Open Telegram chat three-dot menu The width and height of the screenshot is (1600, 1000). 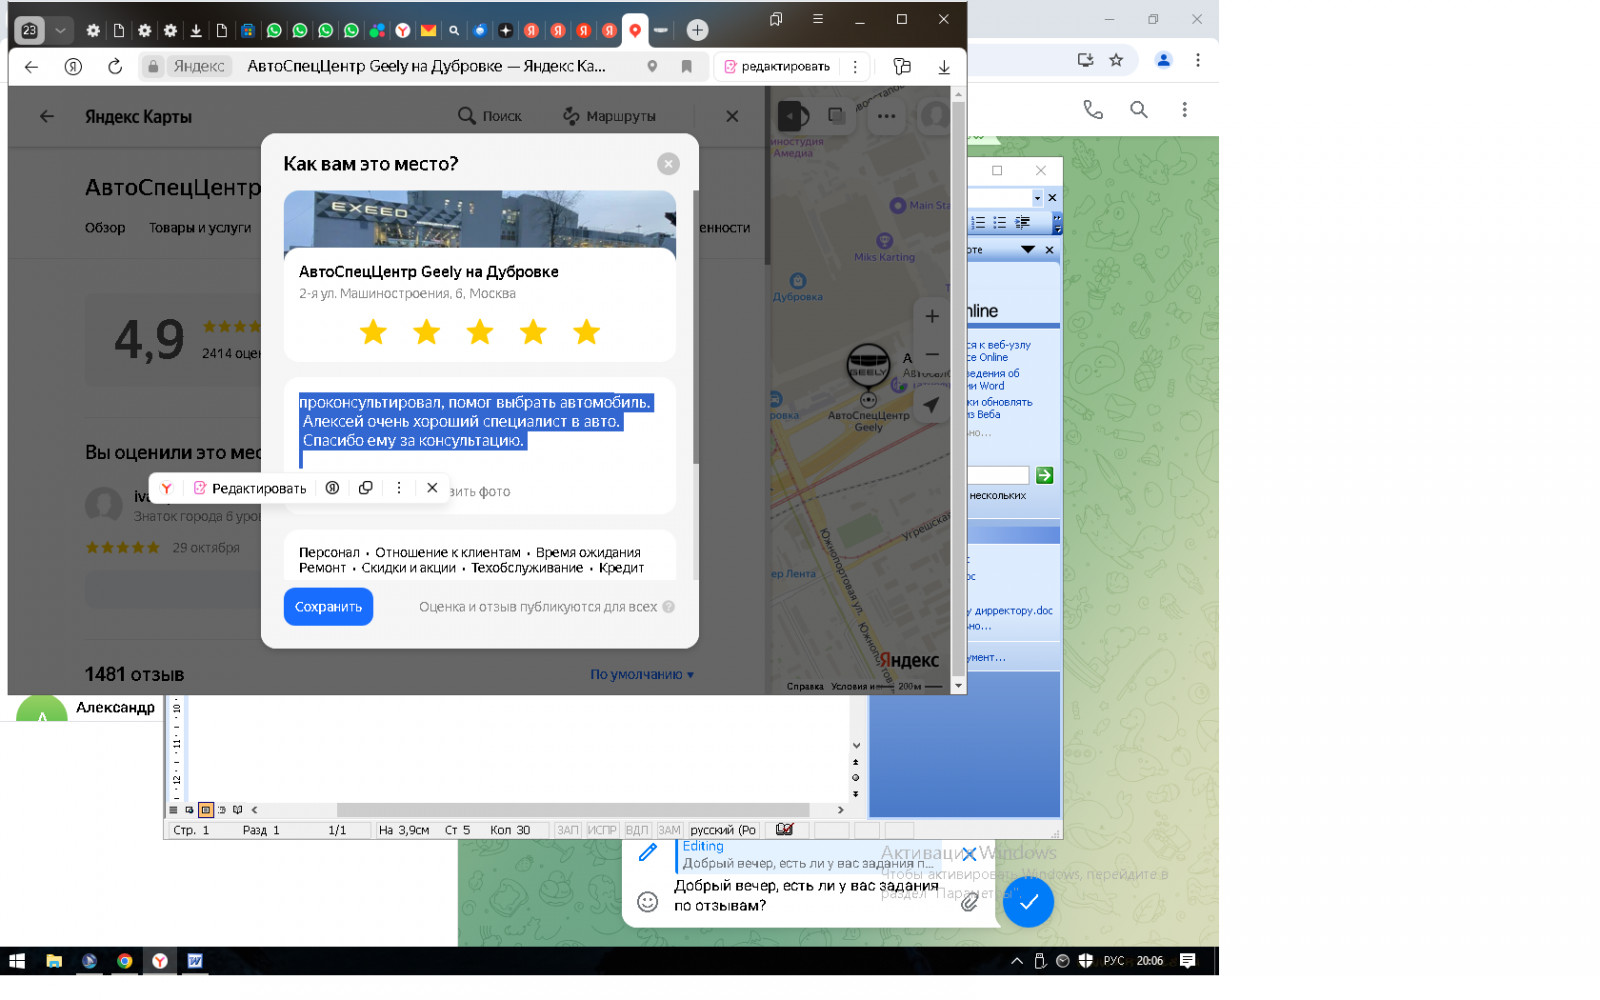1185,110
